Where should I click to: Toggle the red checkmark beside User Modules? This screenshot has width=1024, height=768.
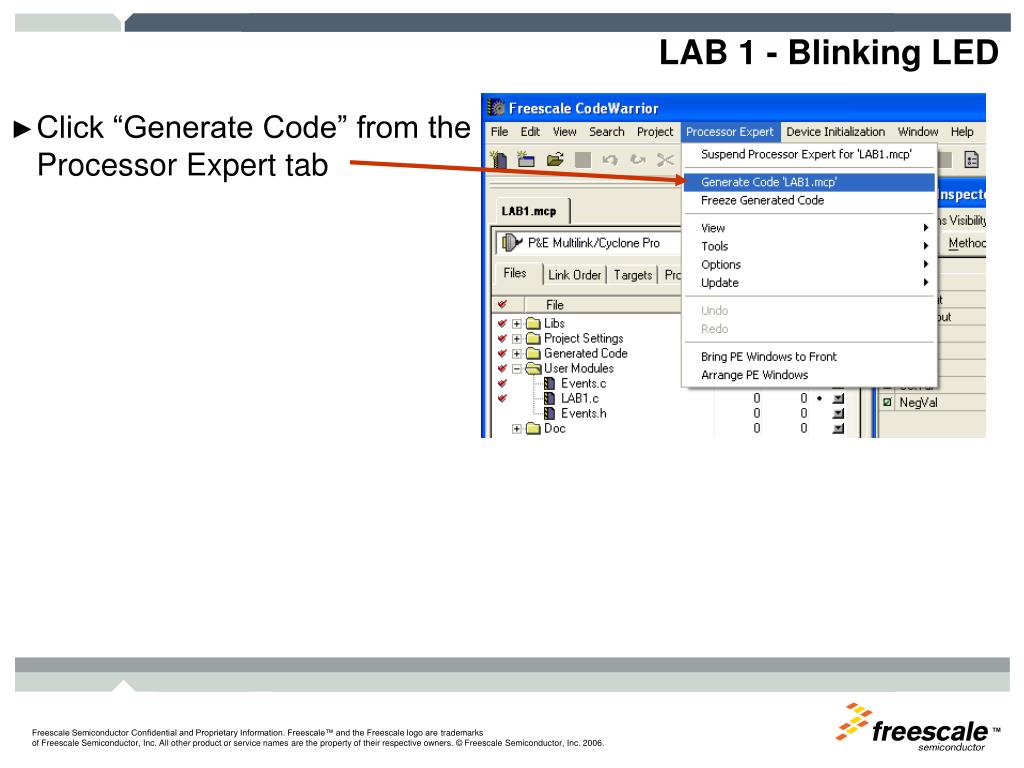pos(502,368)
